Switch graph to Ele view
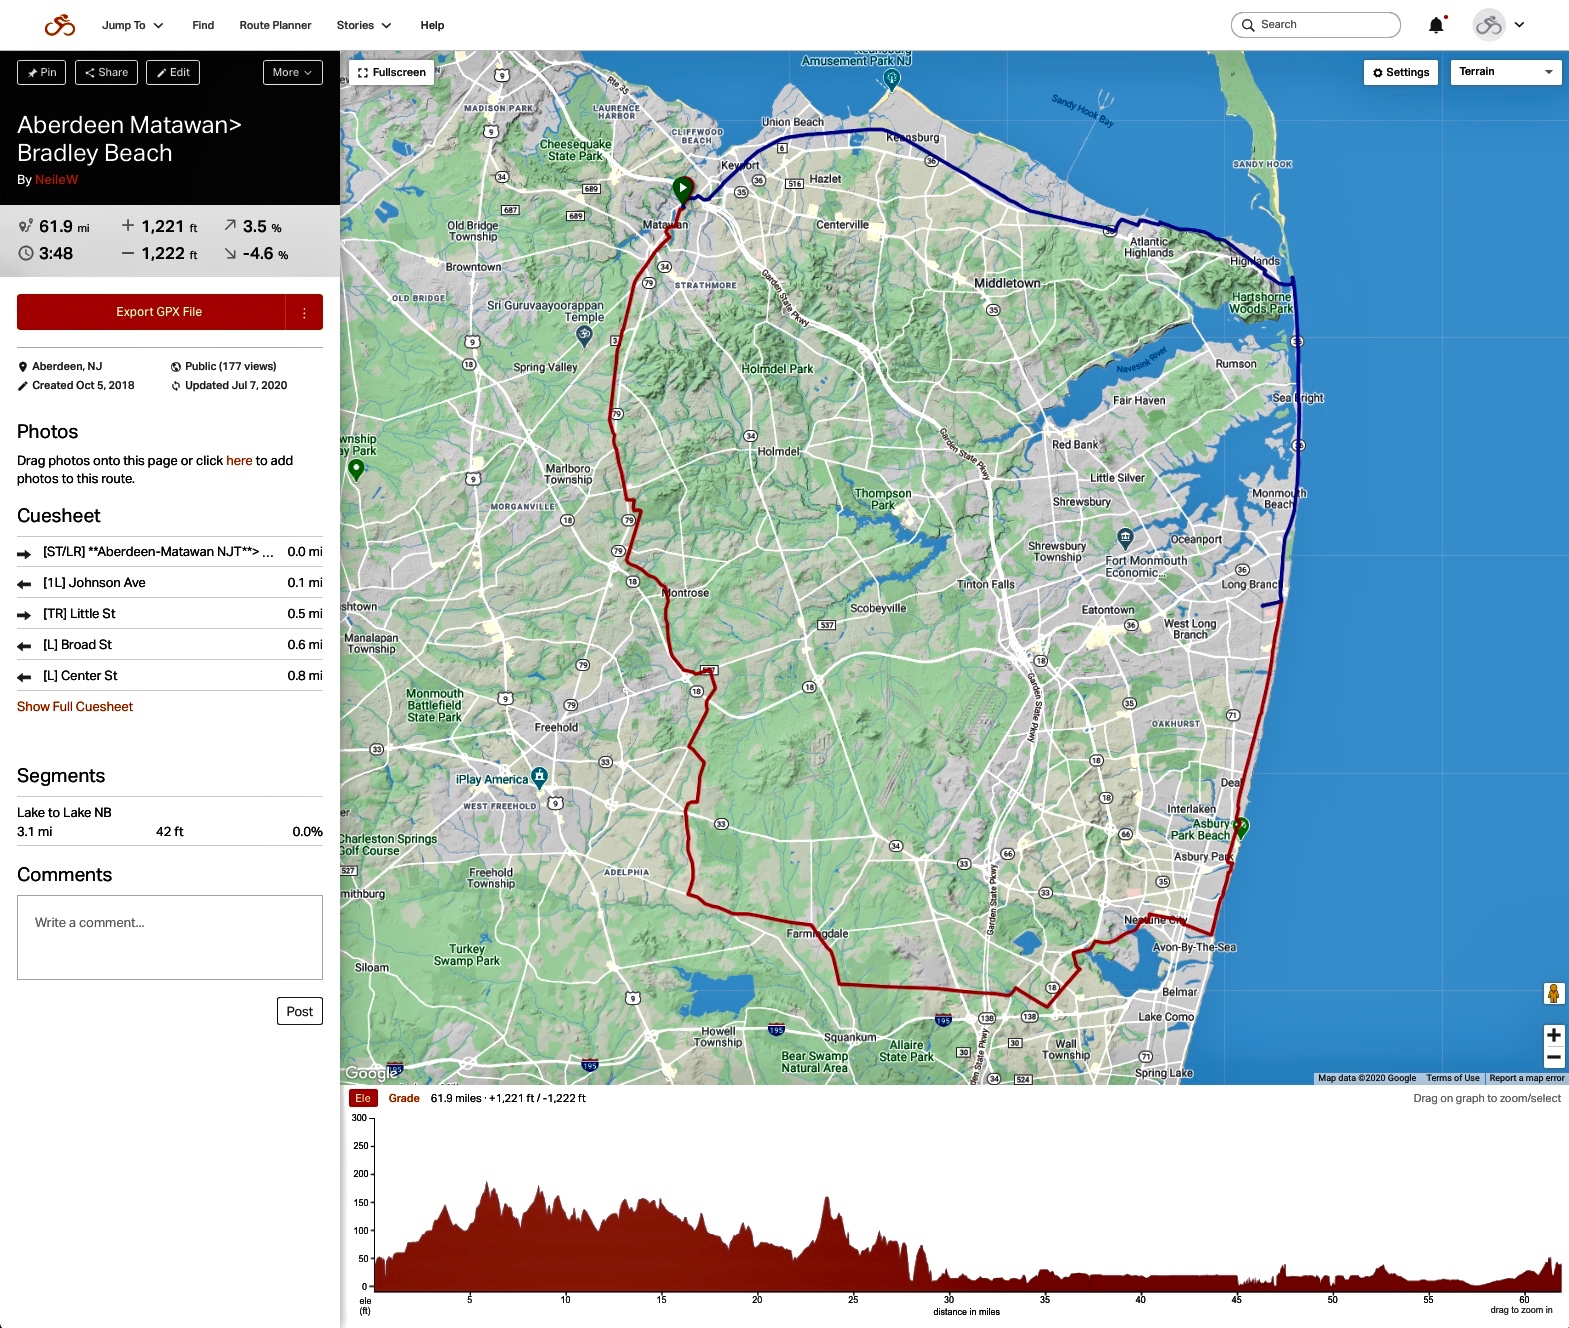This screenshot has width=1569, height=1328. (363, 1098)
